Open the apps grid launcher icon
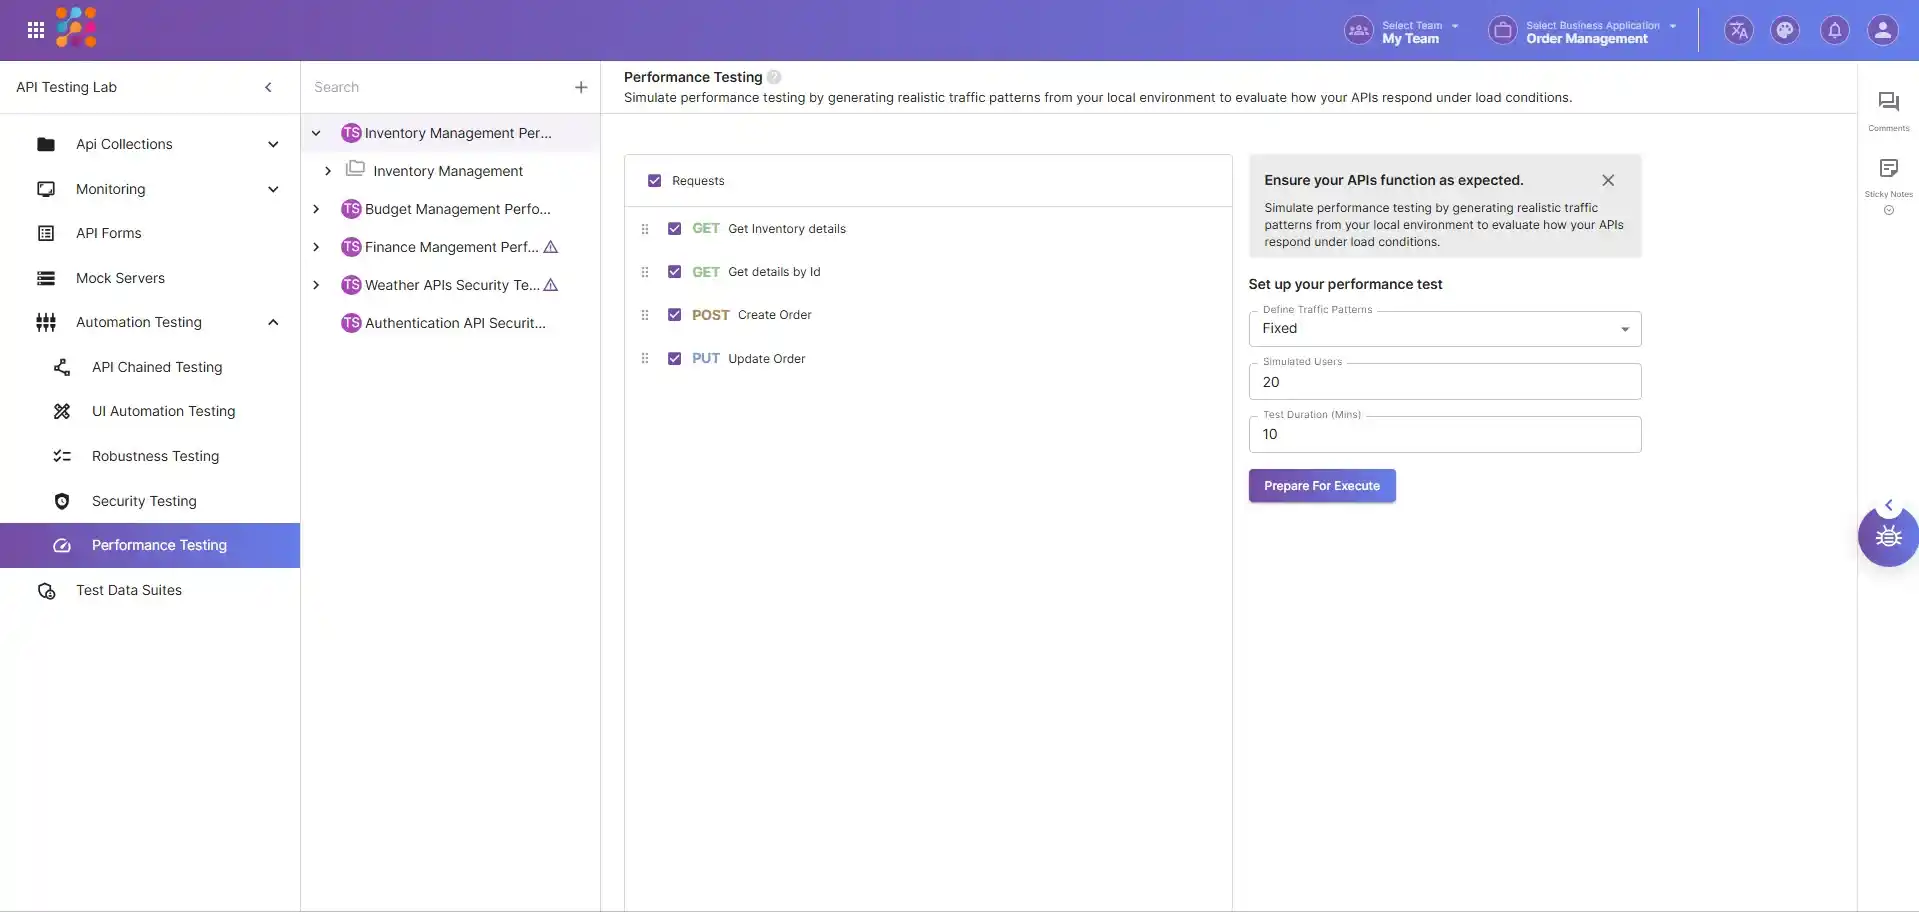 click(x=36, y=30)
